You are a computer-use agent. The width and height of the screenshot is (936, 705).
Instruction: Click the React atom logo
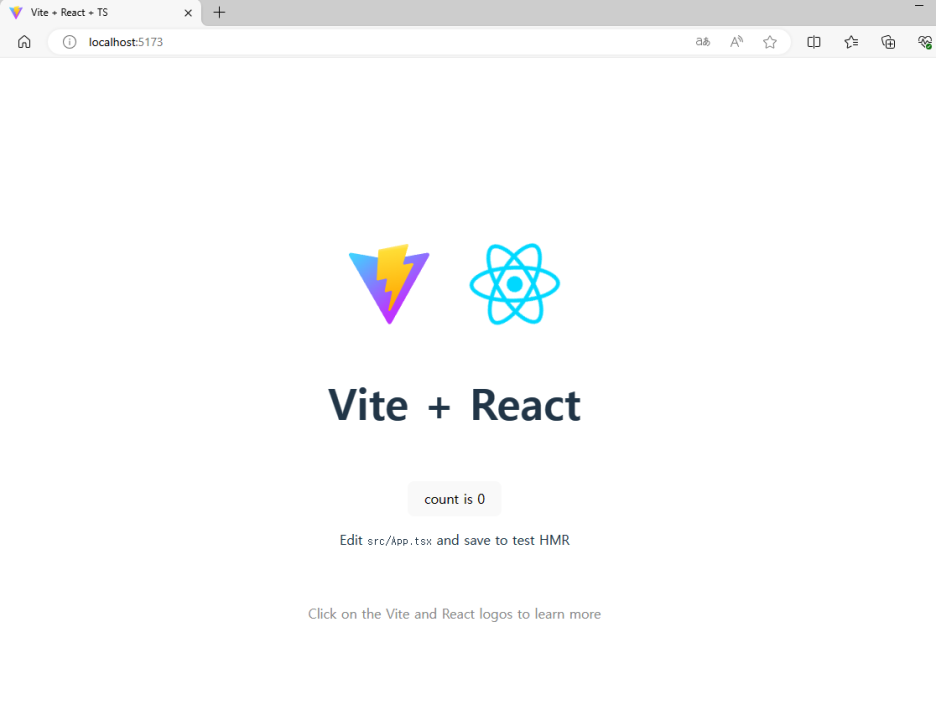click(515, 284)
